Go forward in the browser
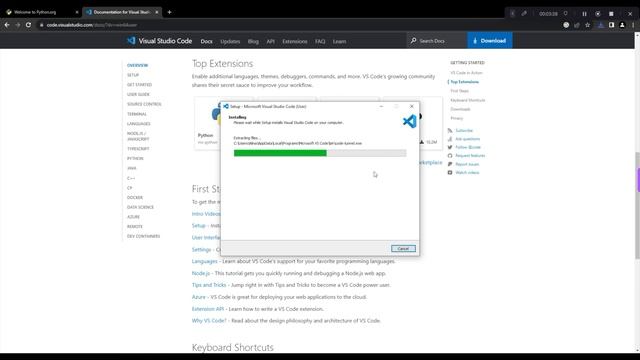The height and width of the screenshot is (360, 640). pos(18,25)
